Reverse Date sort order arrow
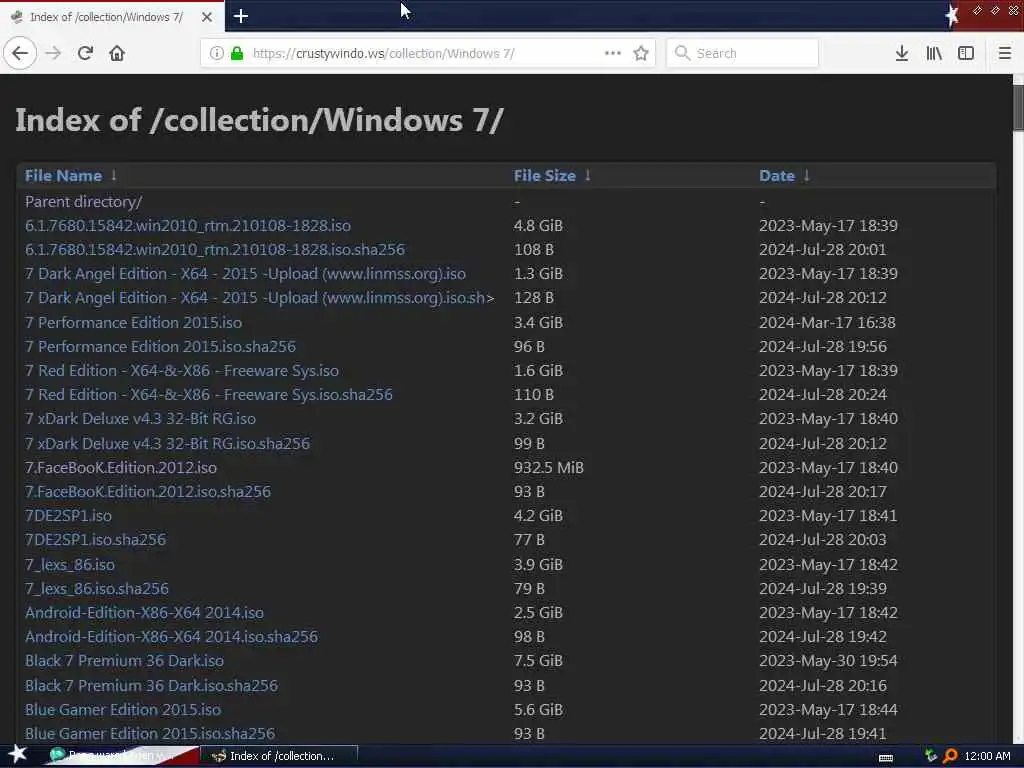Image resolution: width=1024 pixels, height=768 pixels. [x=807, y=175]
